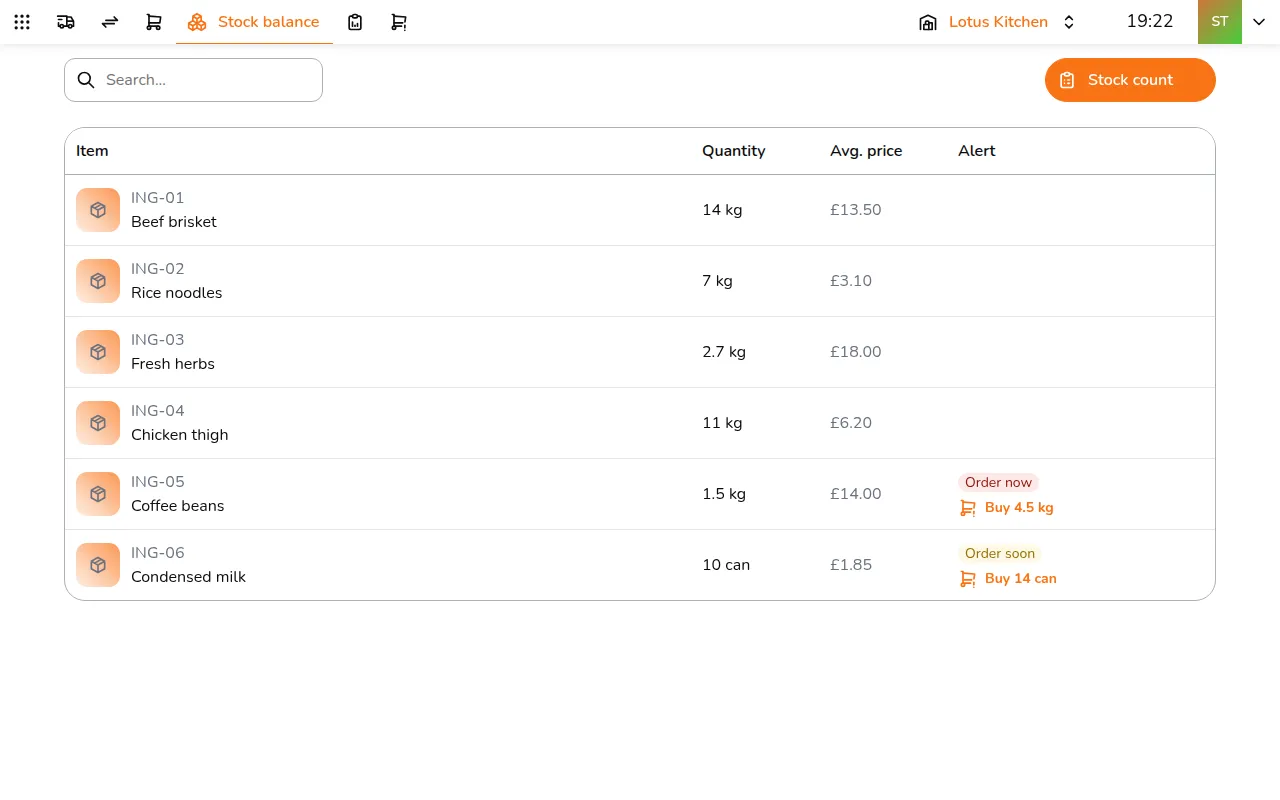Click the magnifier search icon
Image resolution: width=1280 pixels, height=800 pixels.
86,80
